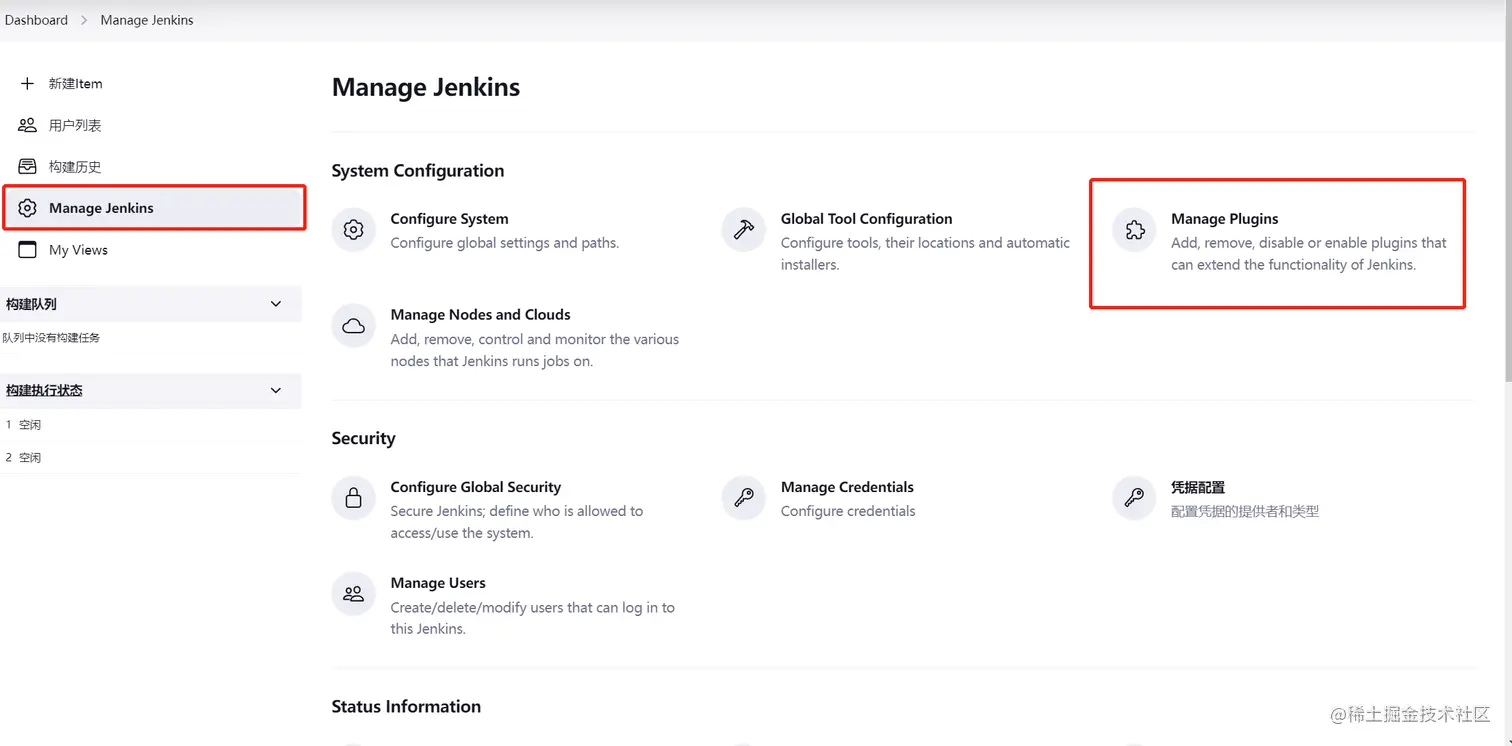The width and height of the screenshot is (1512, 746).
Task: Click the Manage Plugins puzzle icon
Action: point(1134,230)
